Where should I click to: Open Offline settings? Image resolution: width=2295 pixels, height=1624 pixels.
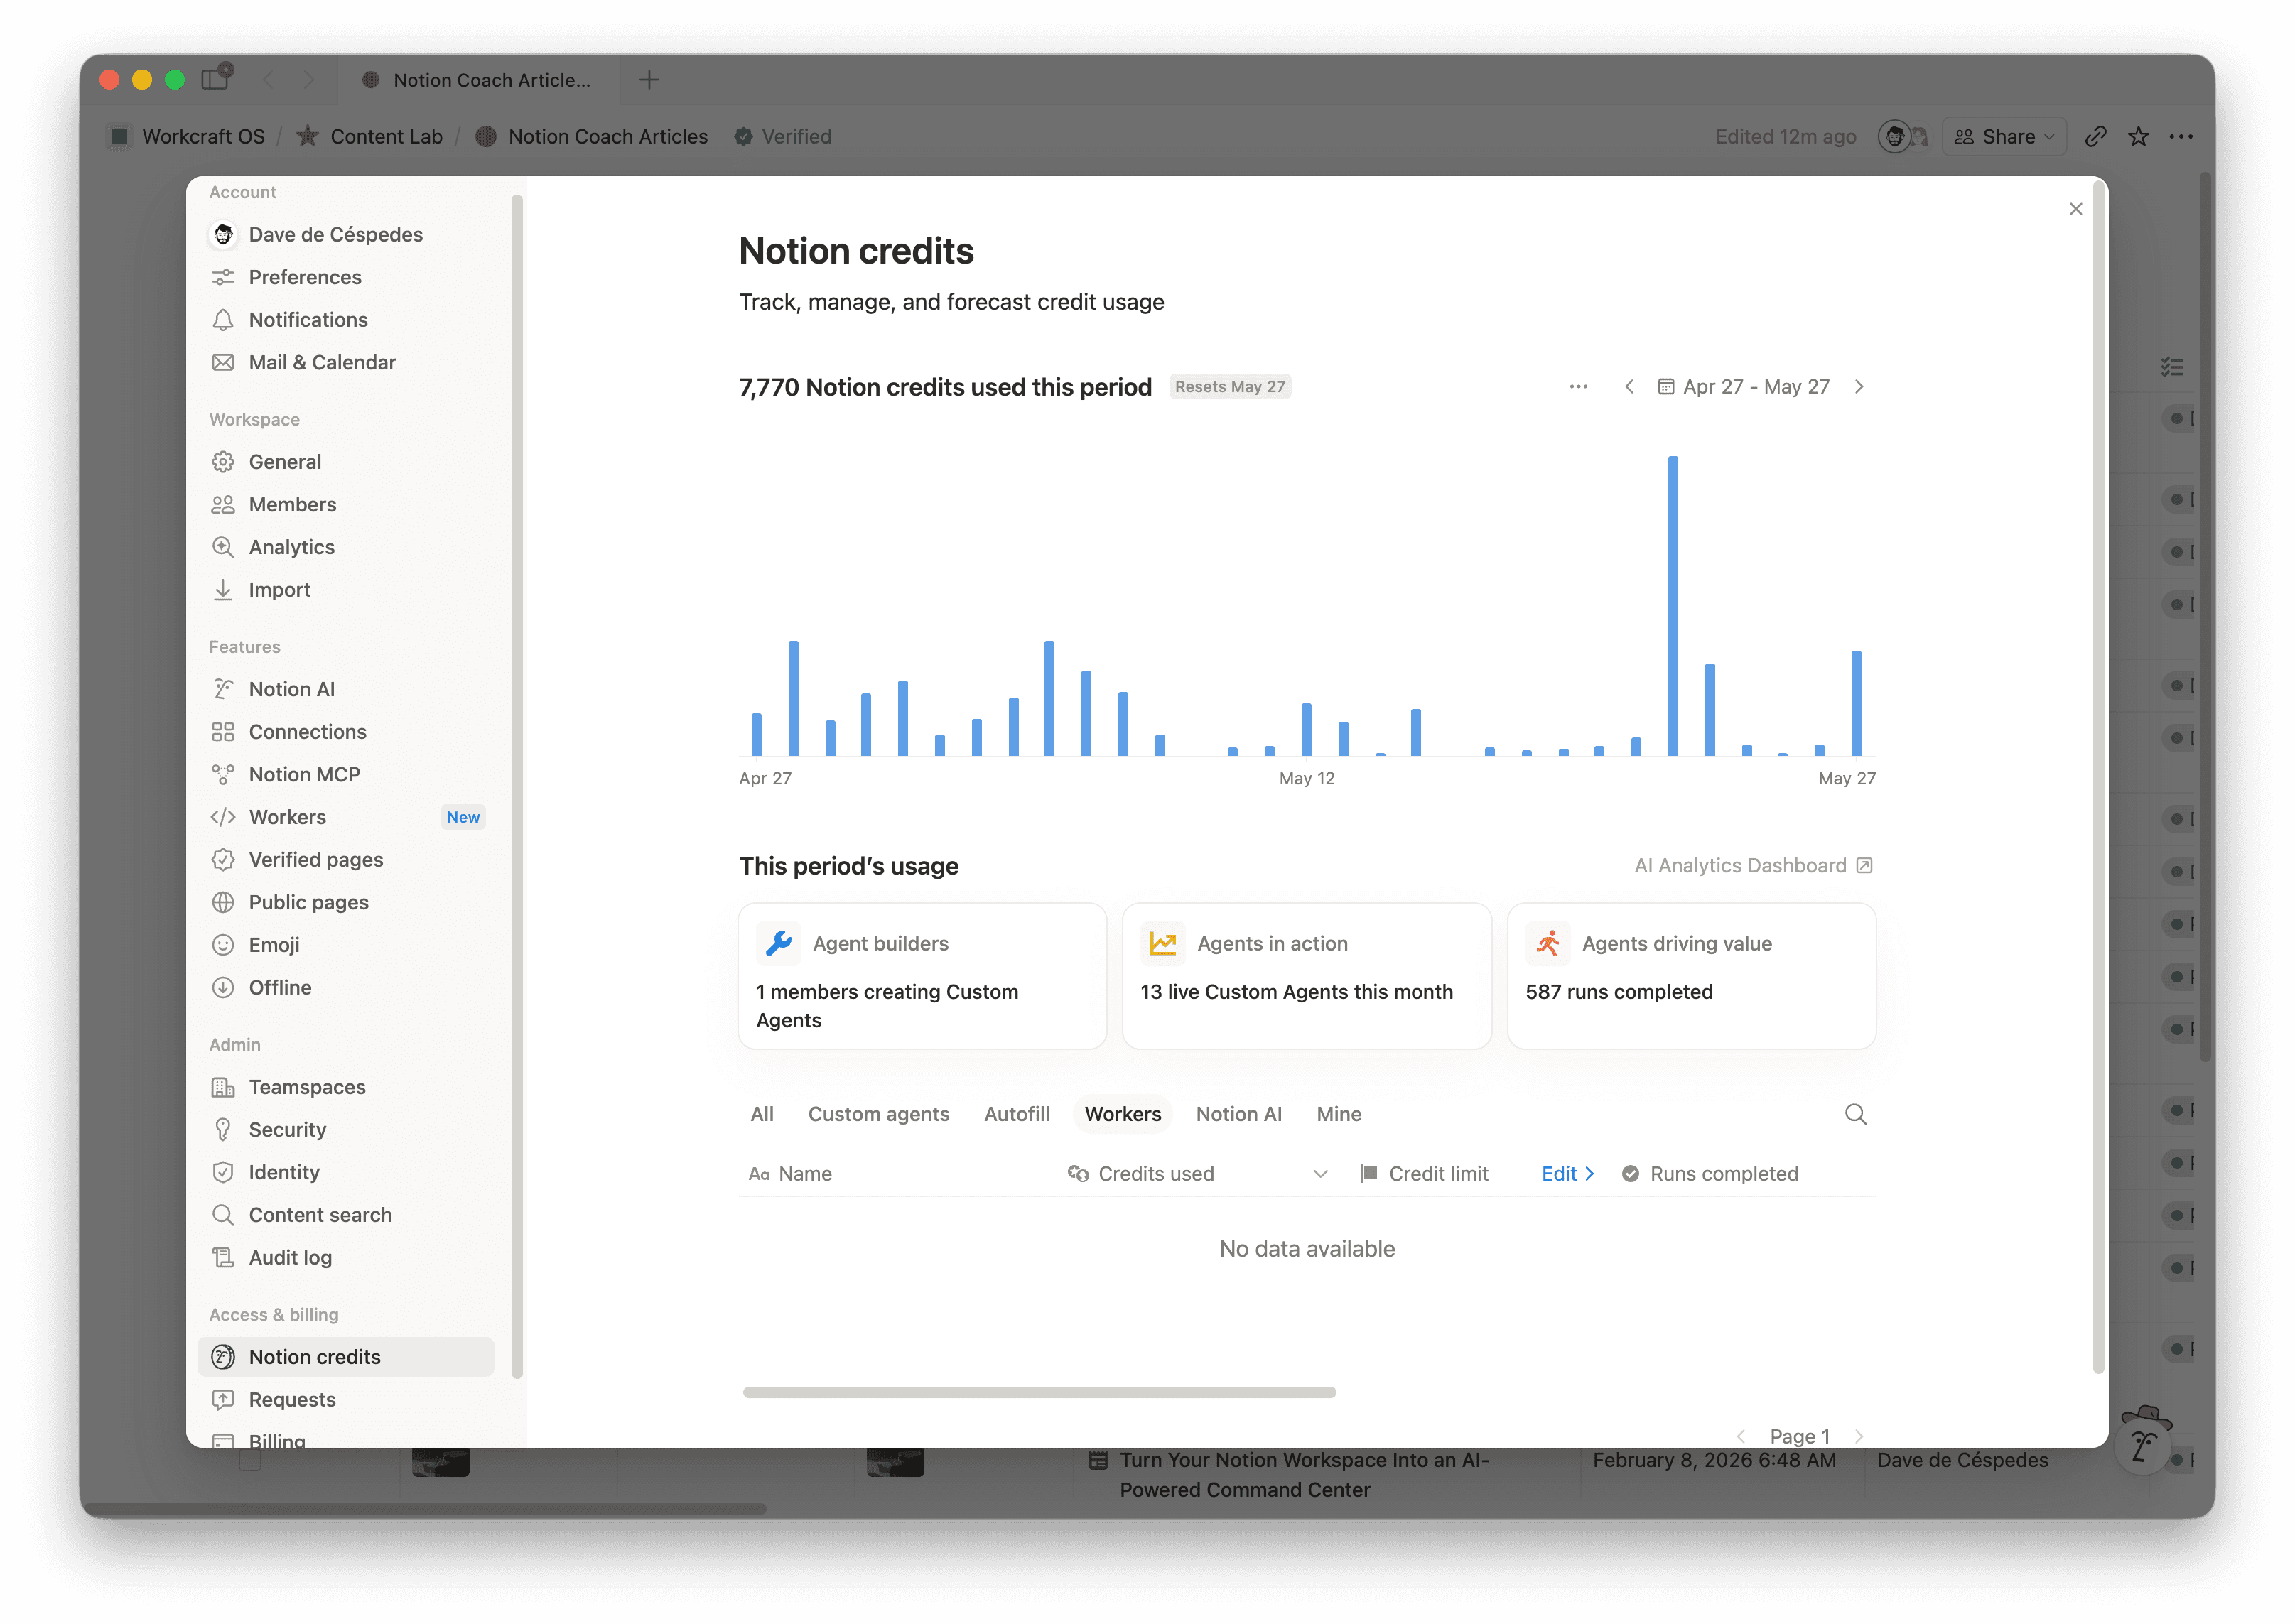point(345,987)
